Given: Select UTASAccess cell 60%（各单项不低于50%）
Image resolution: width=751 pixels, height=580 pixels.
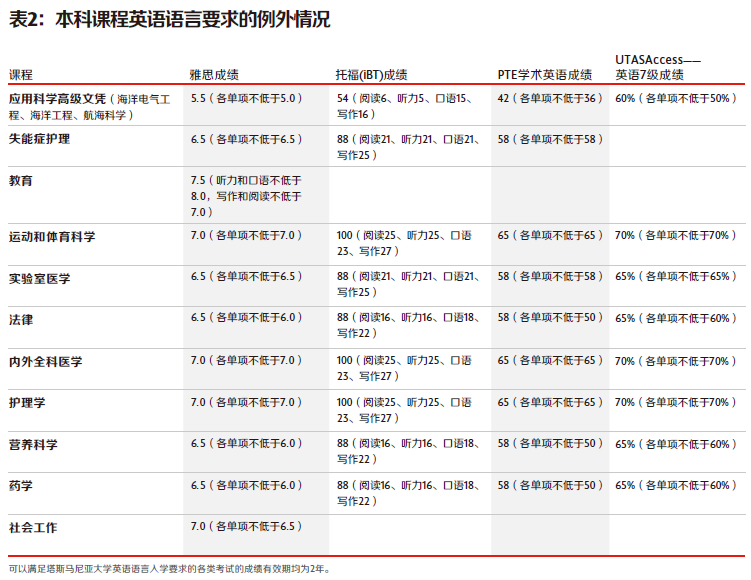Looking at the screenshot, I should pos(675,98).
